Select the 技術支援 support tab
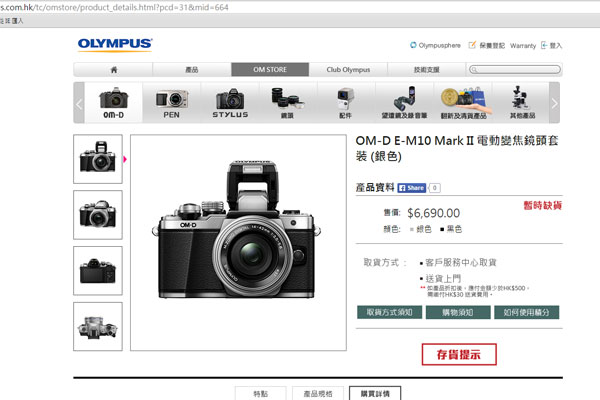The image size is (600, 400). click(426, 70)
